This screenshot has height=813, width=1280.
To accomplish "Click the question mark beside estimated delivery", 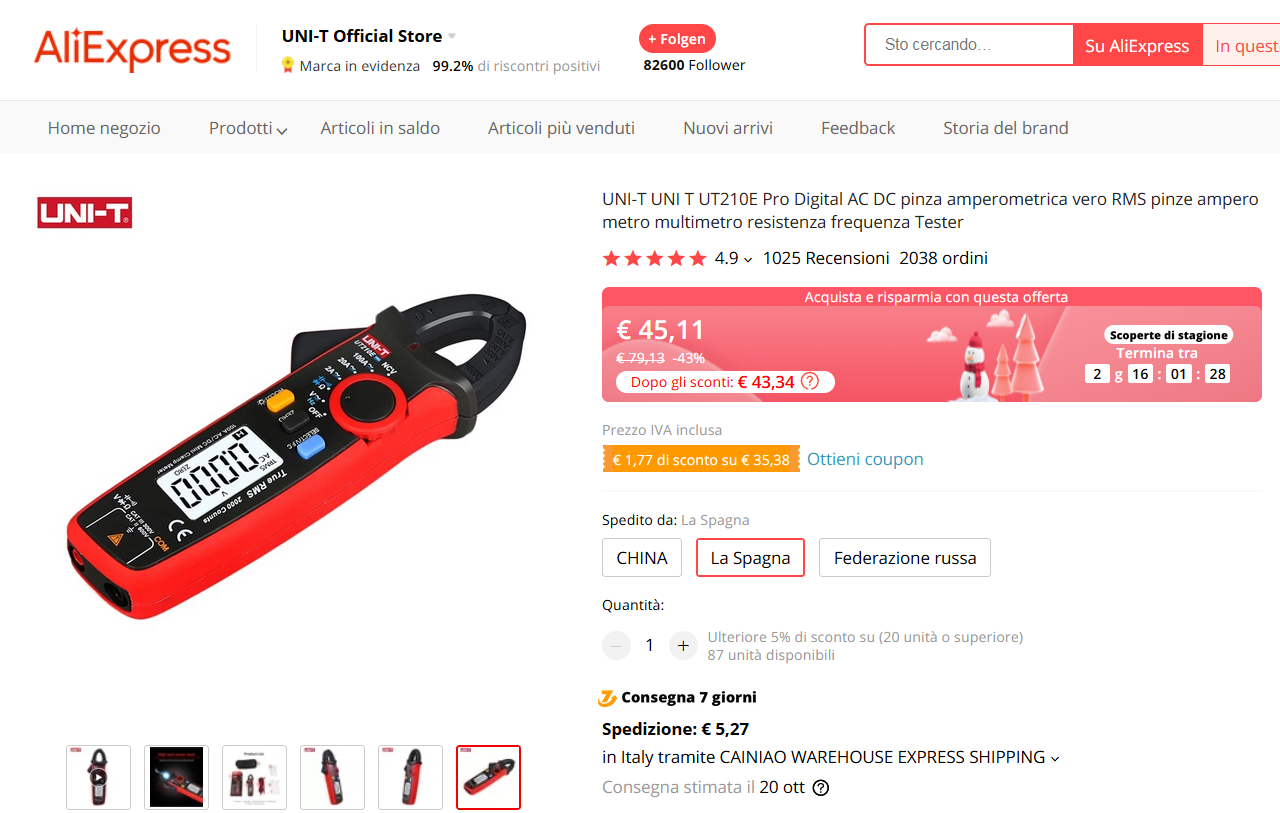I will point(821,787).
